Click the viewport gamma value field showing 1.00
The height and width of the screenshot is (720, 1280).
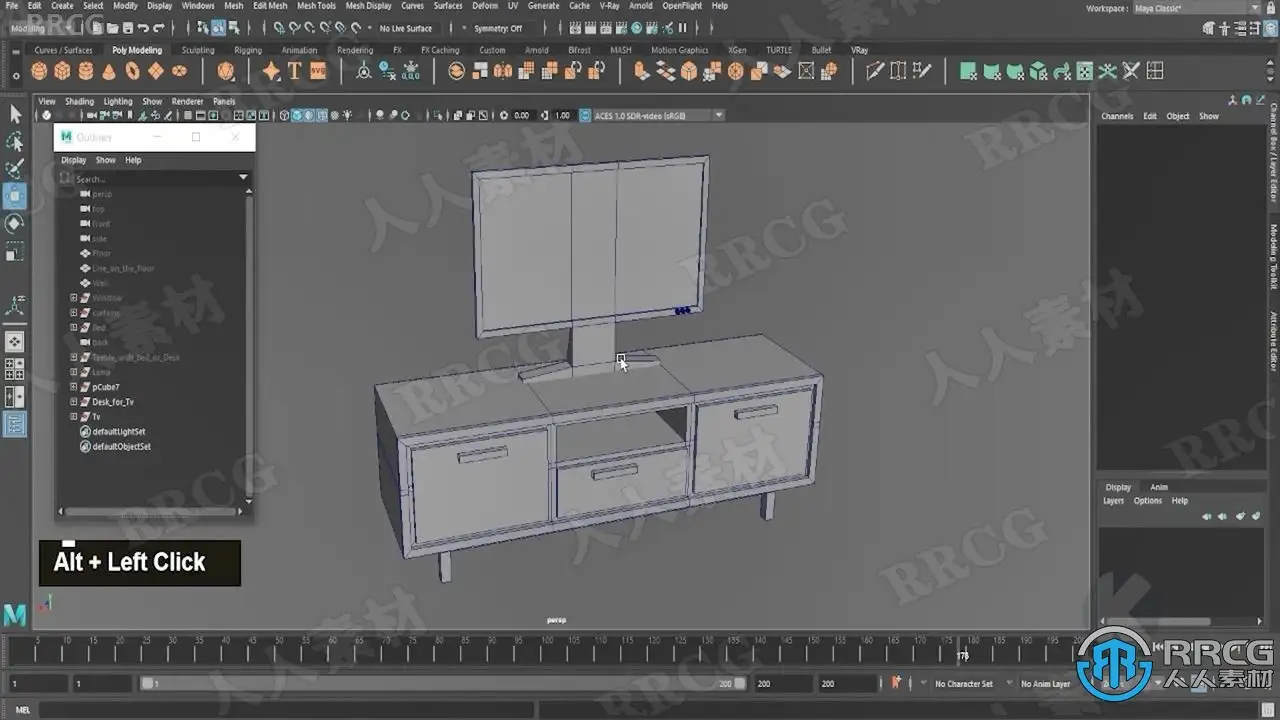(x=562, y=115)
